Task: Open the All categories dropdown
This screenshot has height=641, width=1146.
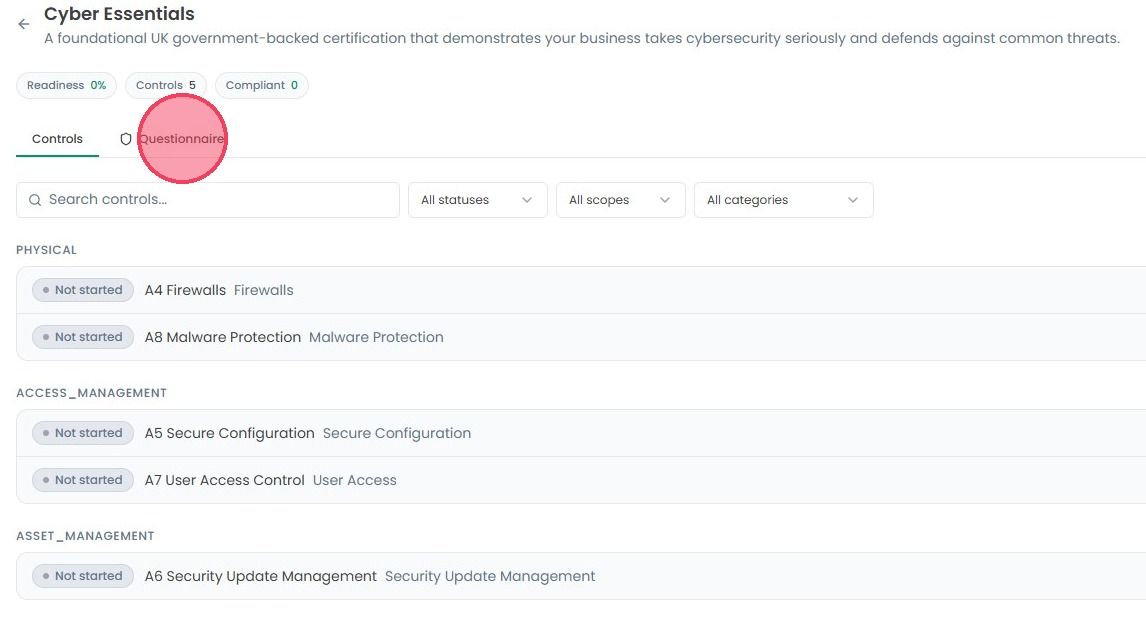Action: [783, 200]
